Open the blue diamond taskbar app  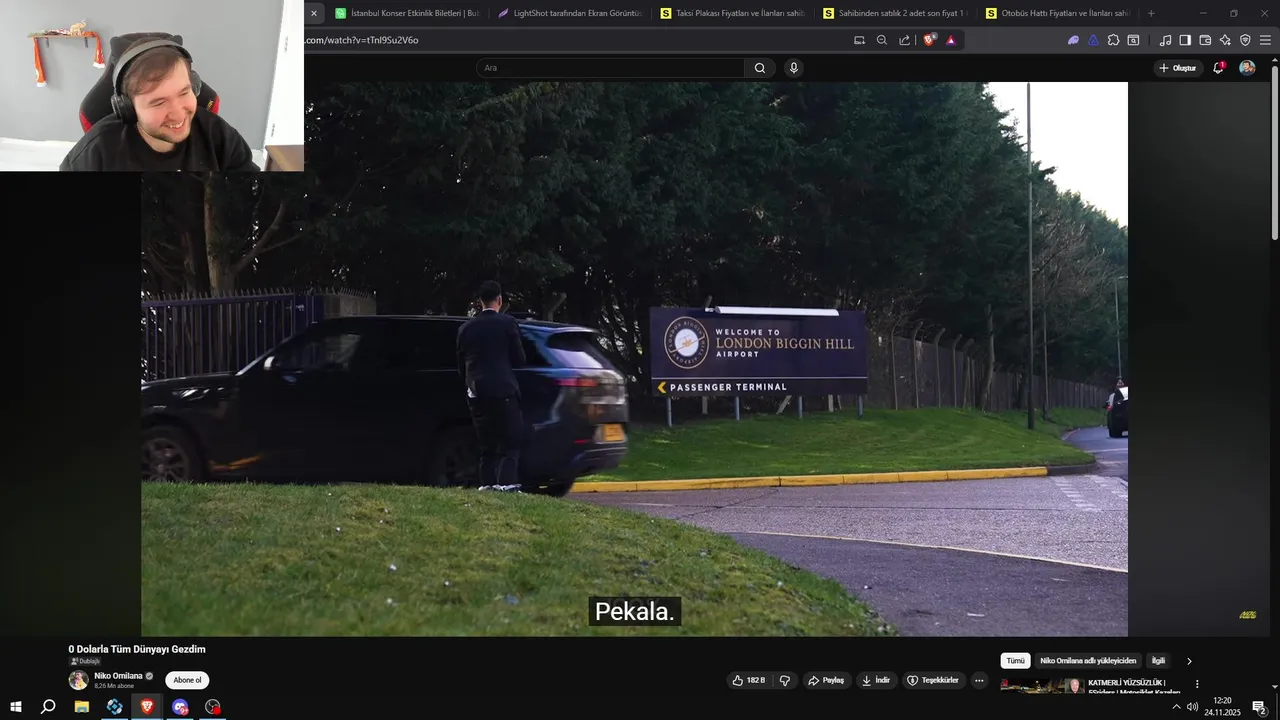click(x=115, y=707)
